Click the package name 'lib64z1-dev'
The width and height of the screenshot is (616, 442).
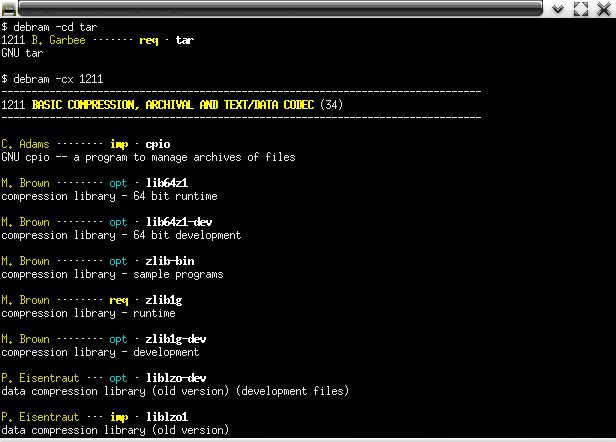pyautogui.click(x=179, y=222)
